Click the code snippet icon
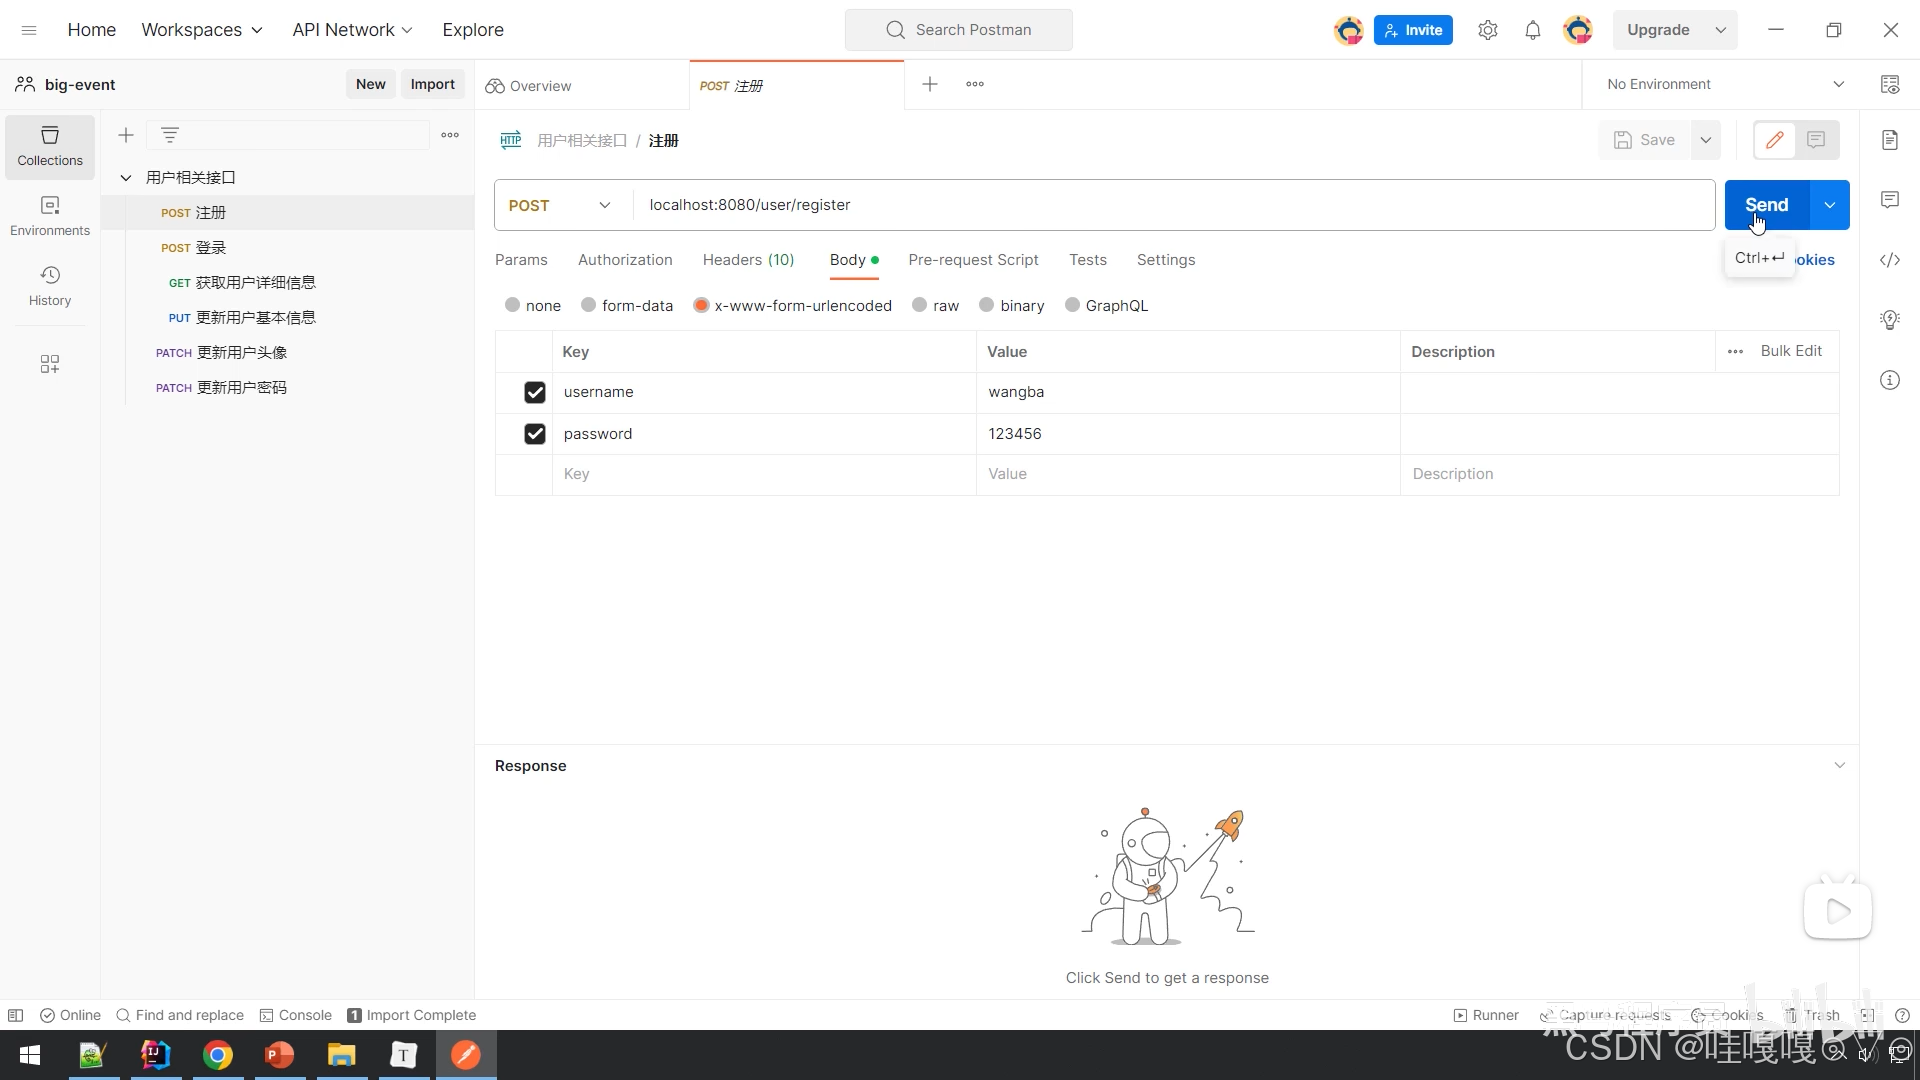Screen dimensions: 1920x1080 1889,260
